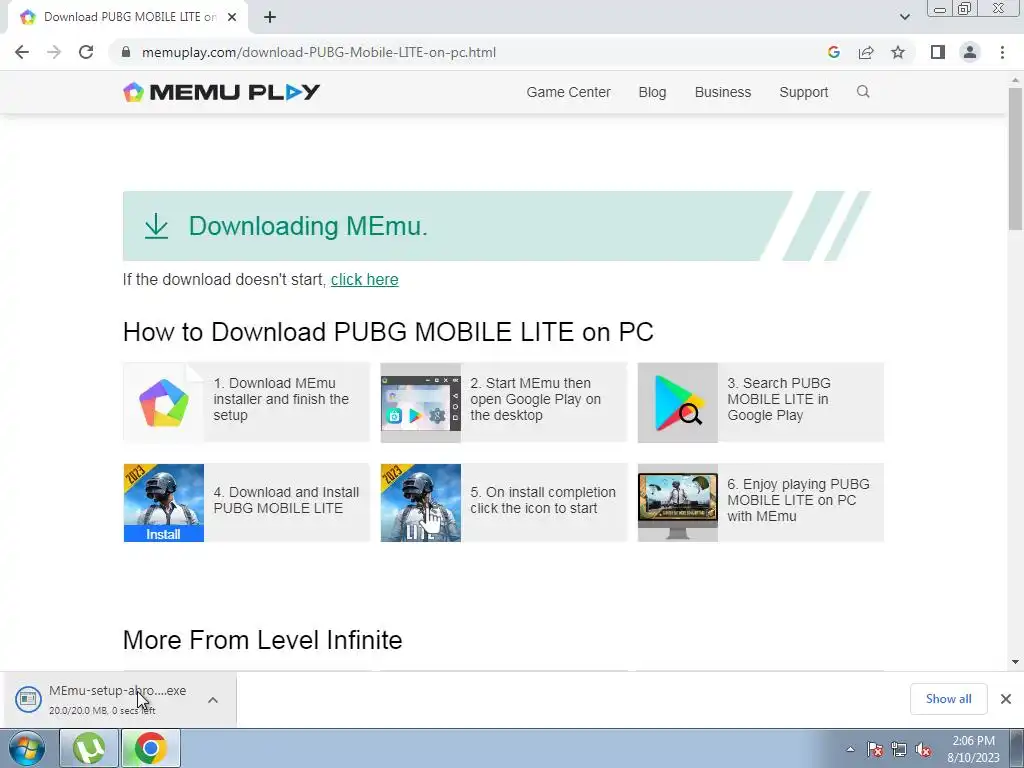Viewport: 1024px width, 768px height.
Task: Click the MEmu pentagon logo thumbnail
Action: 163,402
